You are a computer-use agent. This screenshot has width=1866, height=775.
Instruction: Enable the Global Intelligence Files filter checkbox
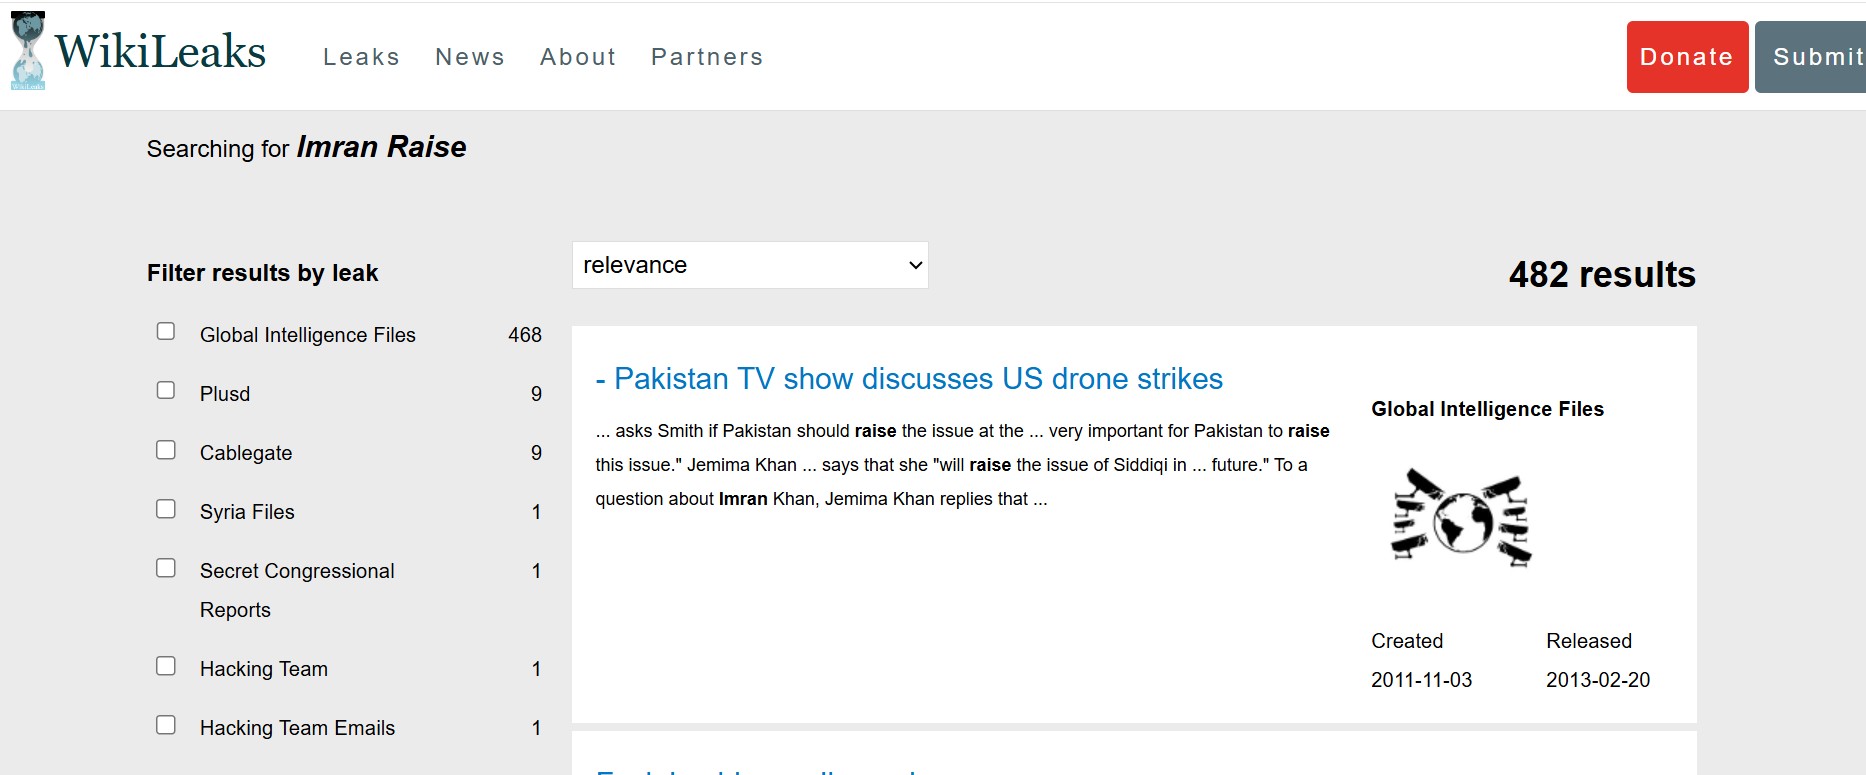pyautogui.click(x=166, y=332)
